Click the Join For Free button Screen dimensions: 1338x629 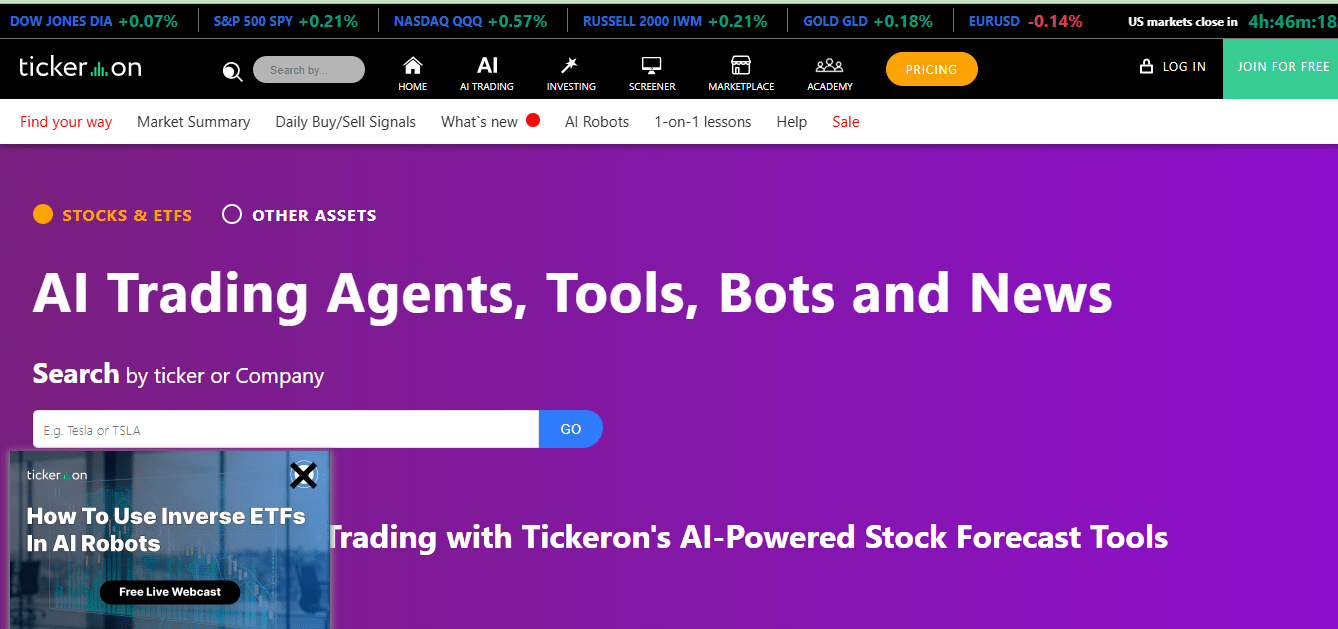[x=1282, y=68]
